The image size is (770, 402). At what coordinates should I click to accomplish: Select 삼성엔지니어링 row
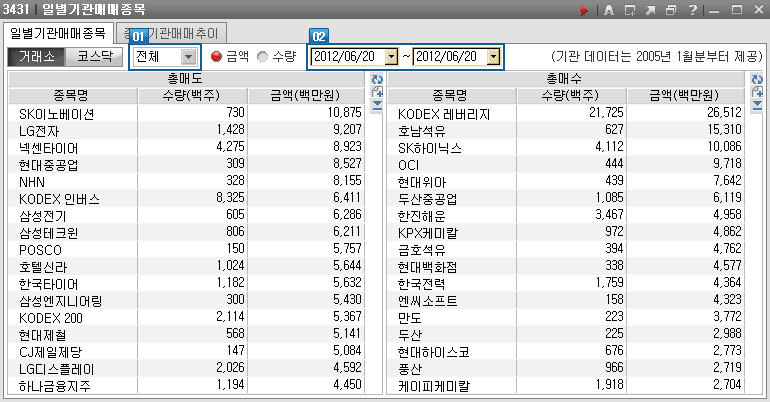click(187, 300)
